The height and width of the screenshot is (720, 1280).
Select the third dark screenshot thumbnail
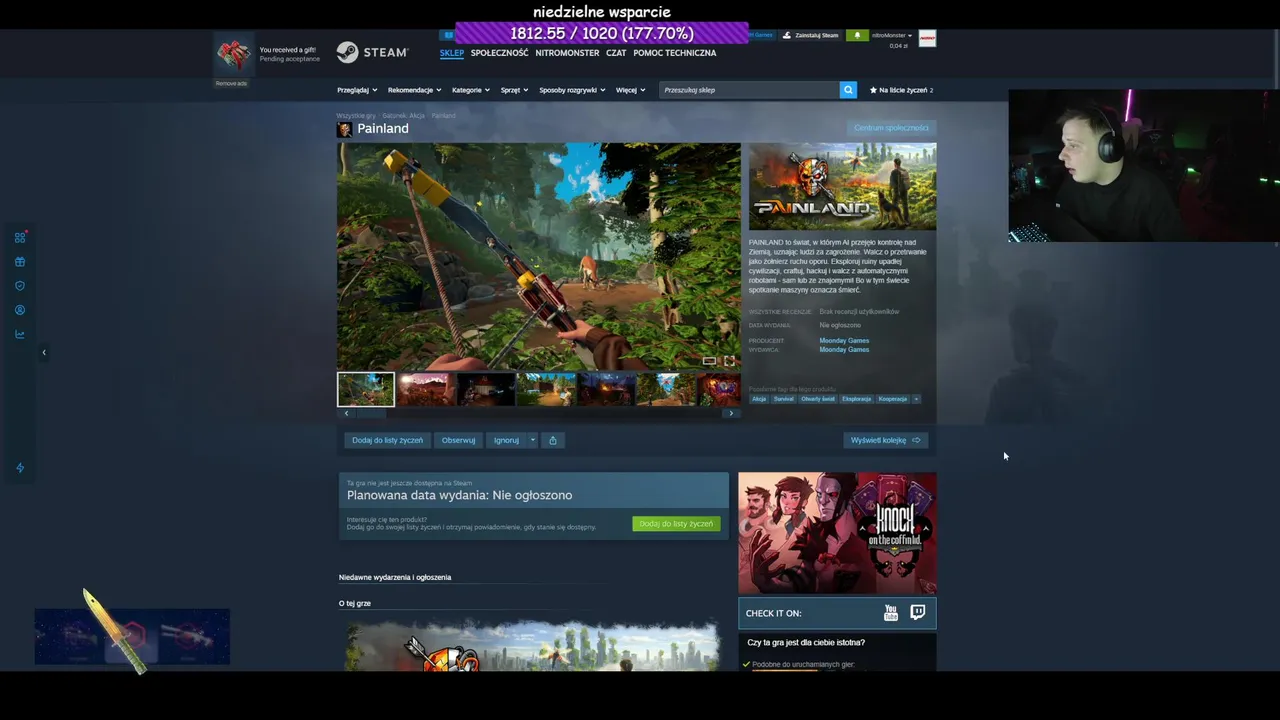pos(486,389)
